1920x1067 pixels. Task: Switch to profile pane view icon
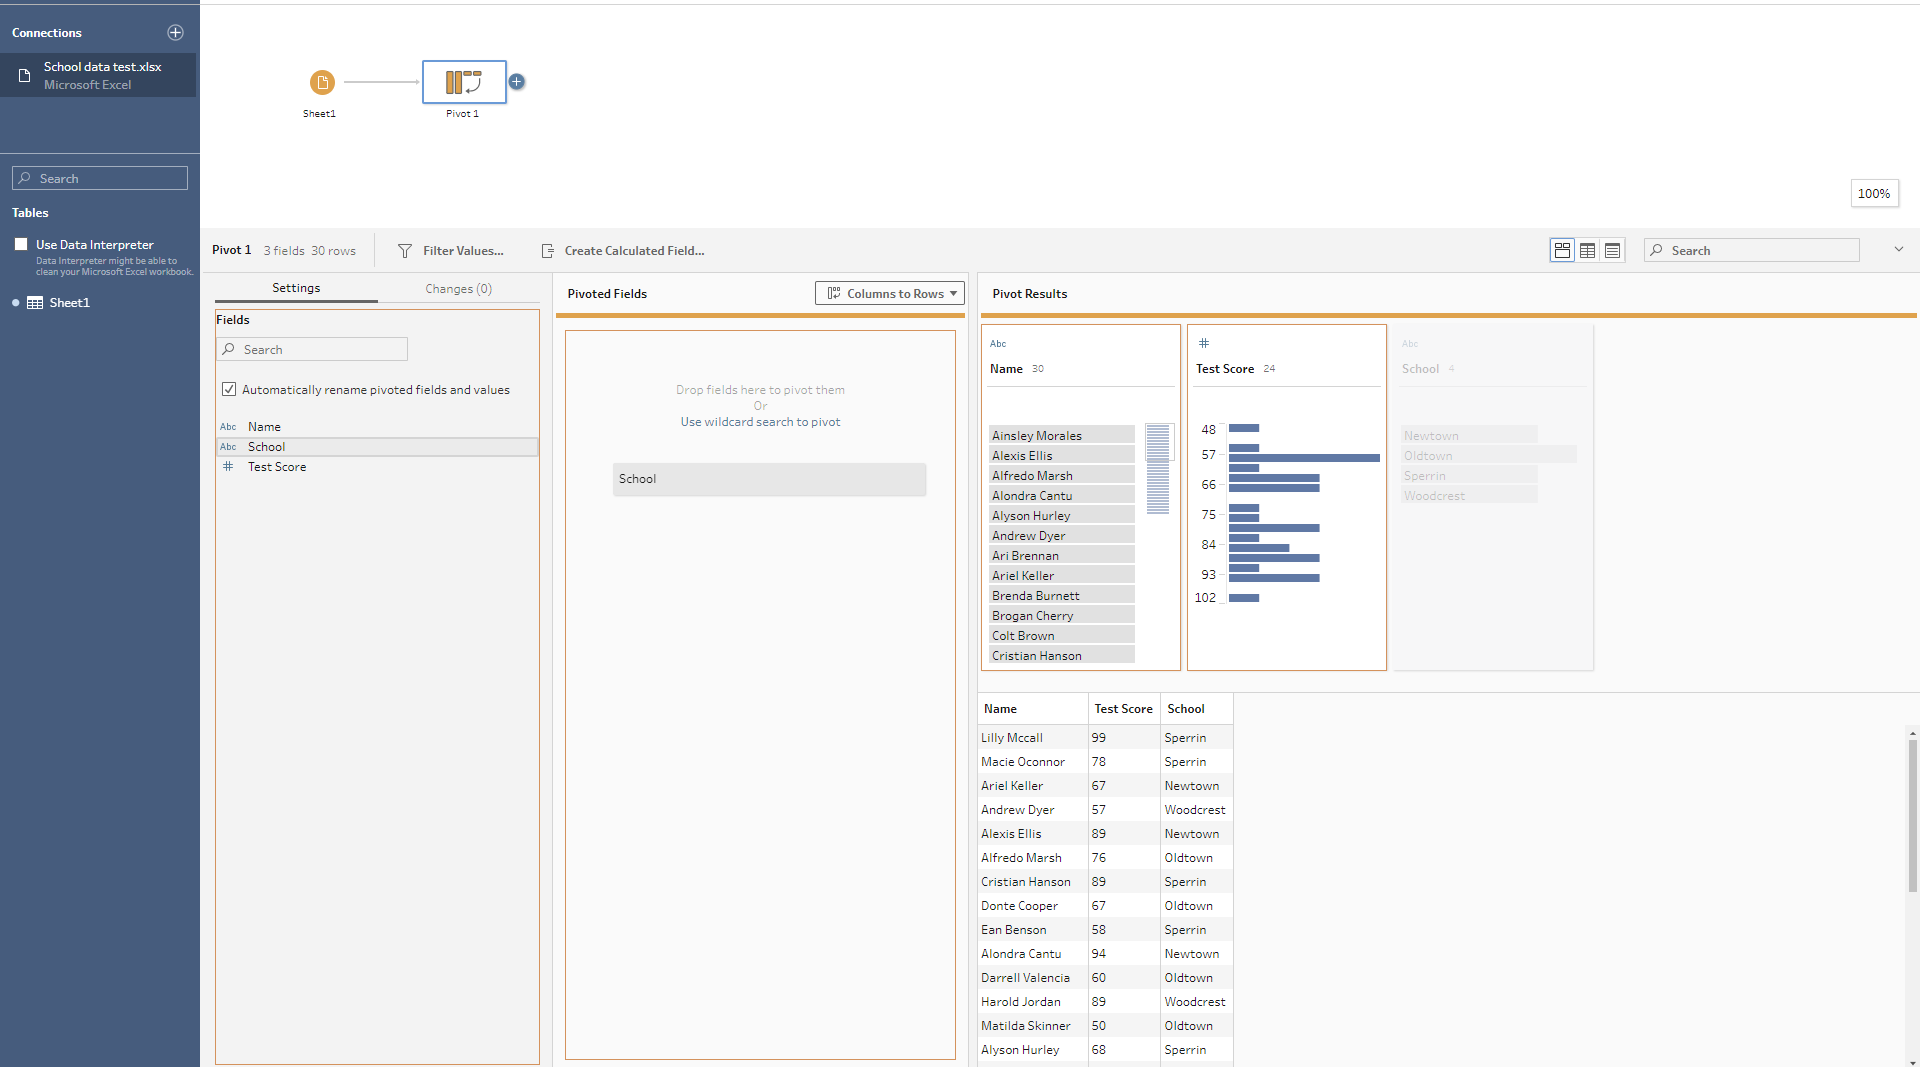coord(1561,251)
